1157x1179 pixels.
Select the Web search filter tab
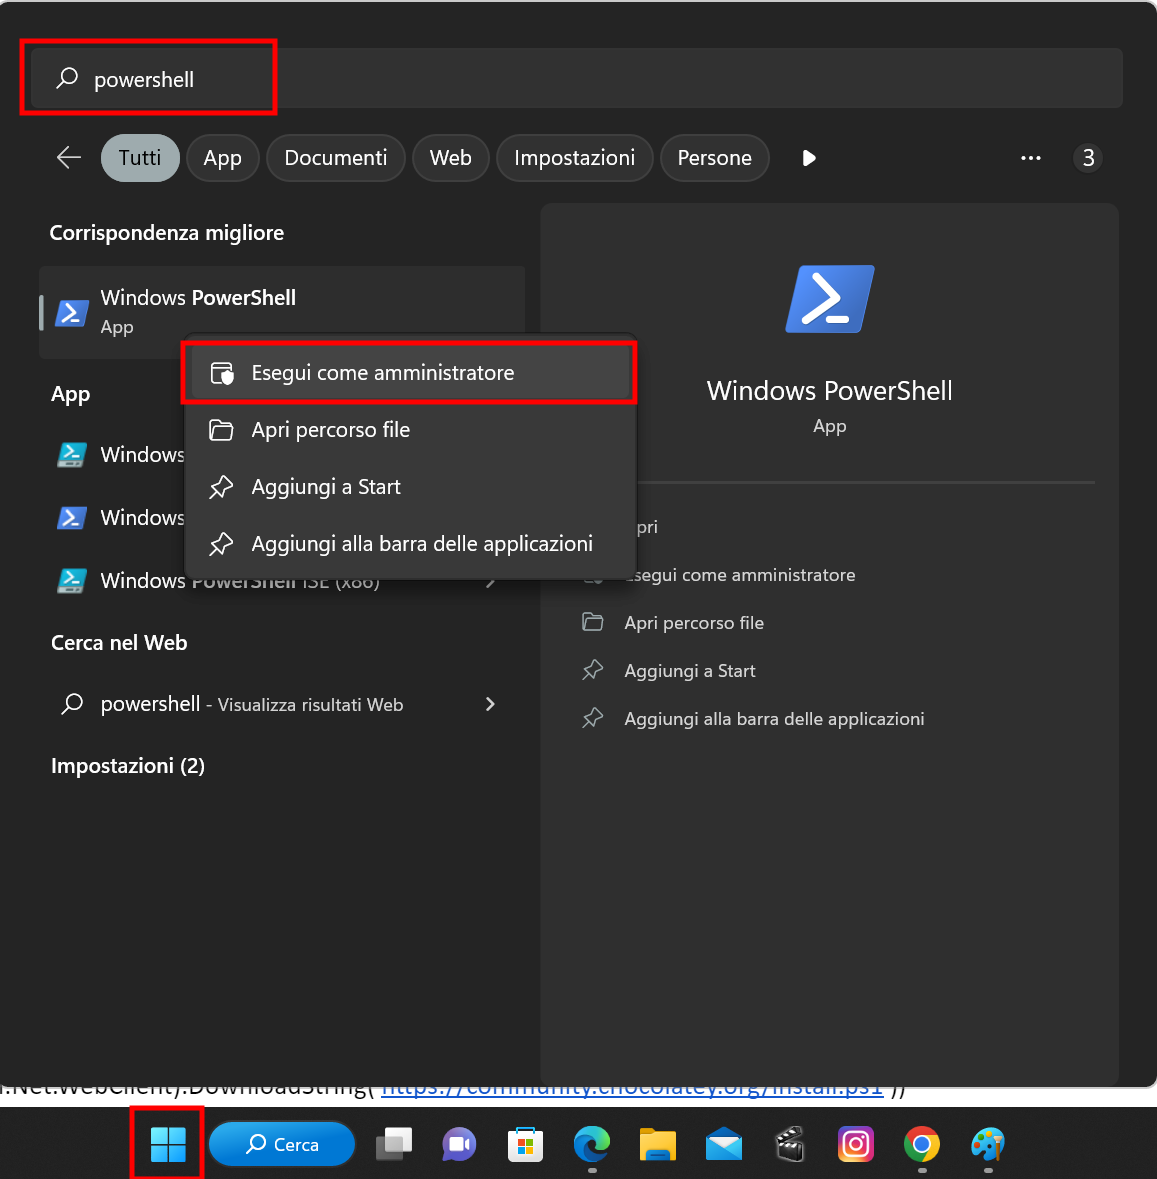click(450, 157)
